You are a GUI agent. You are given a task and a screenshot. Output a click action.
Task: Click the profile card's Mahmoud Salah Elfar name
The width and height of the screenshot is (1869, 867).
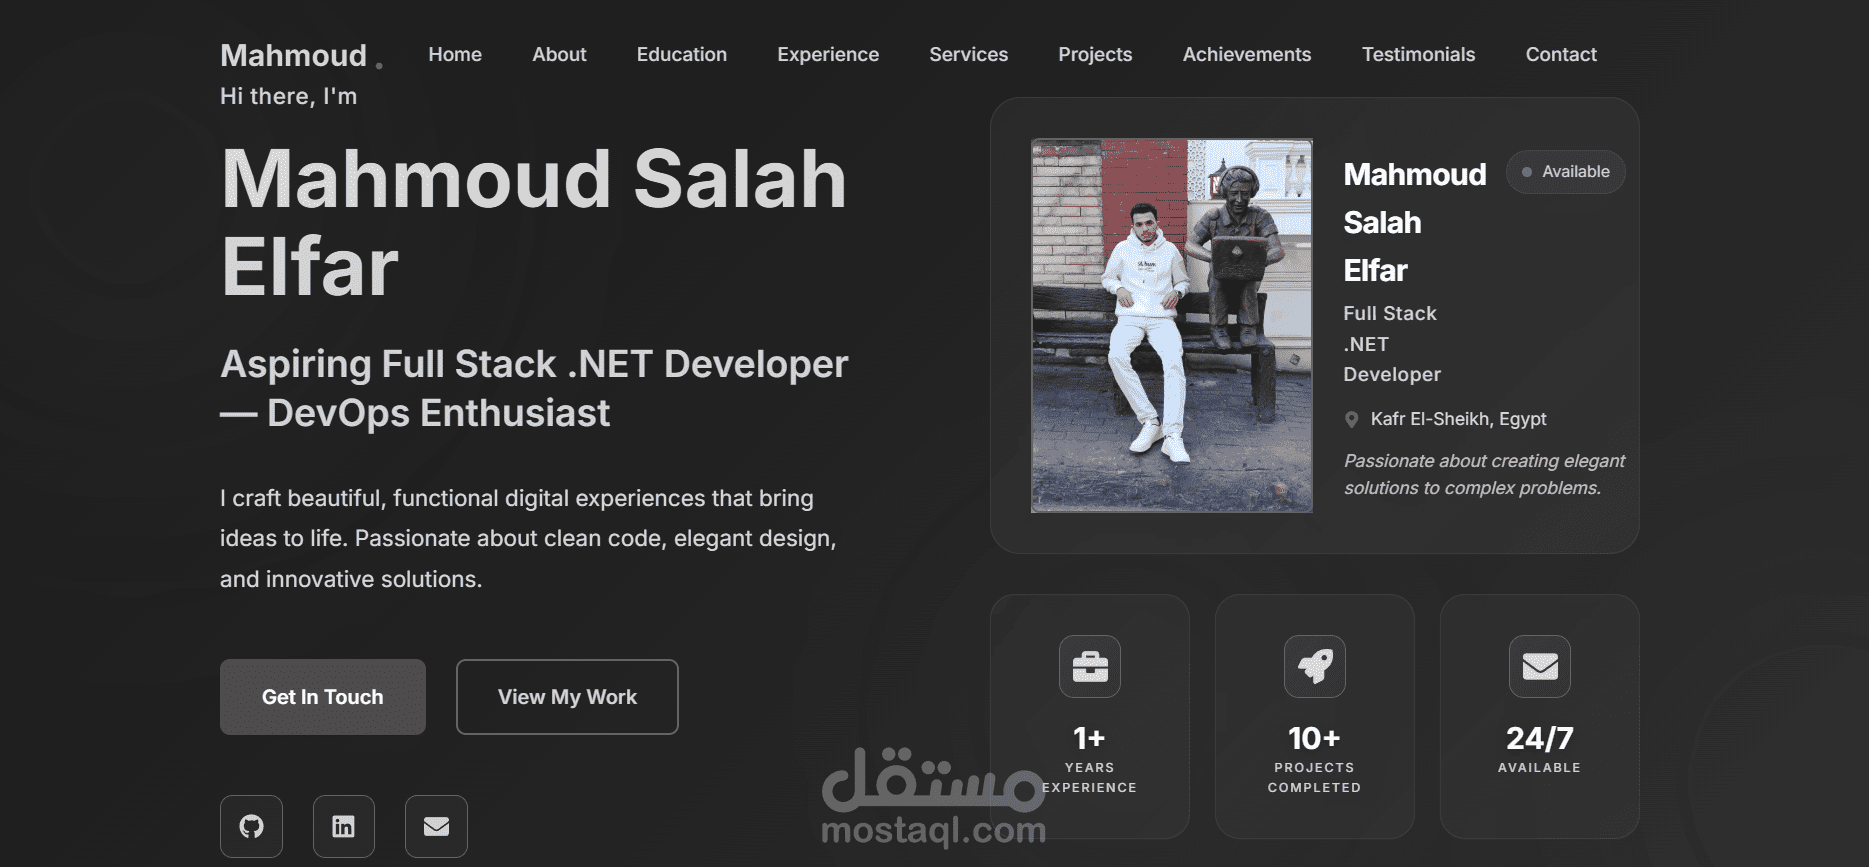[x=1415, y=222]
